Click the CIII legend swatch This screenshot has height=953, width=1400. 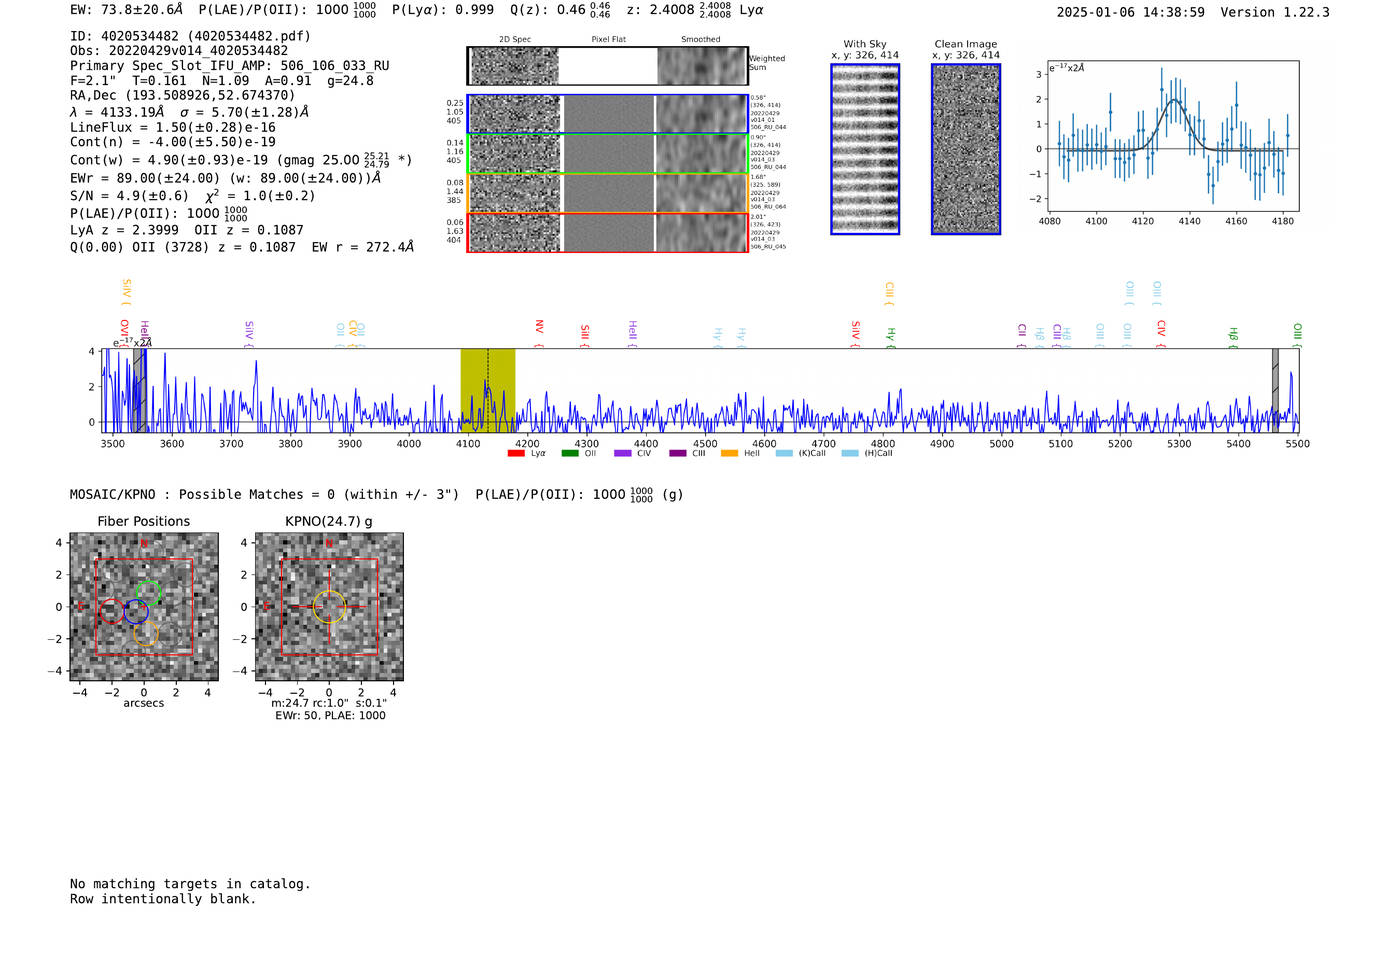[x=678, y=454]
